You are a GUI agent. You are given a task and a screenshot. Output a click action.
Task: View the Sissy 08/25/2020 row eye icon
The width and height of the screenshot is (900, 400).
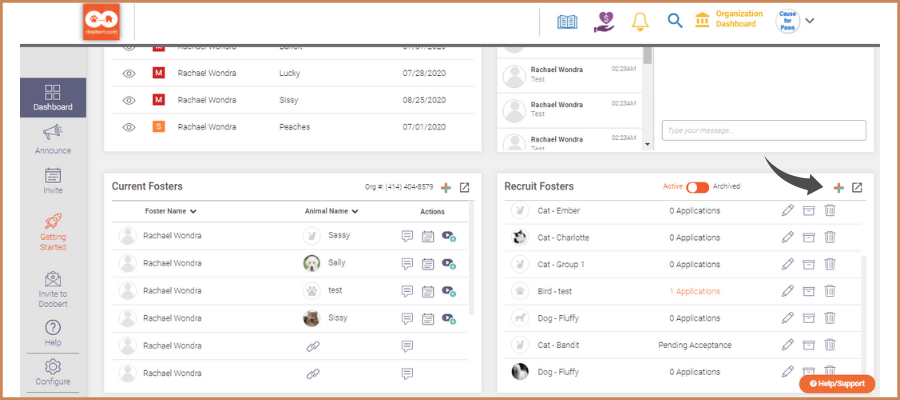[129, 100]
